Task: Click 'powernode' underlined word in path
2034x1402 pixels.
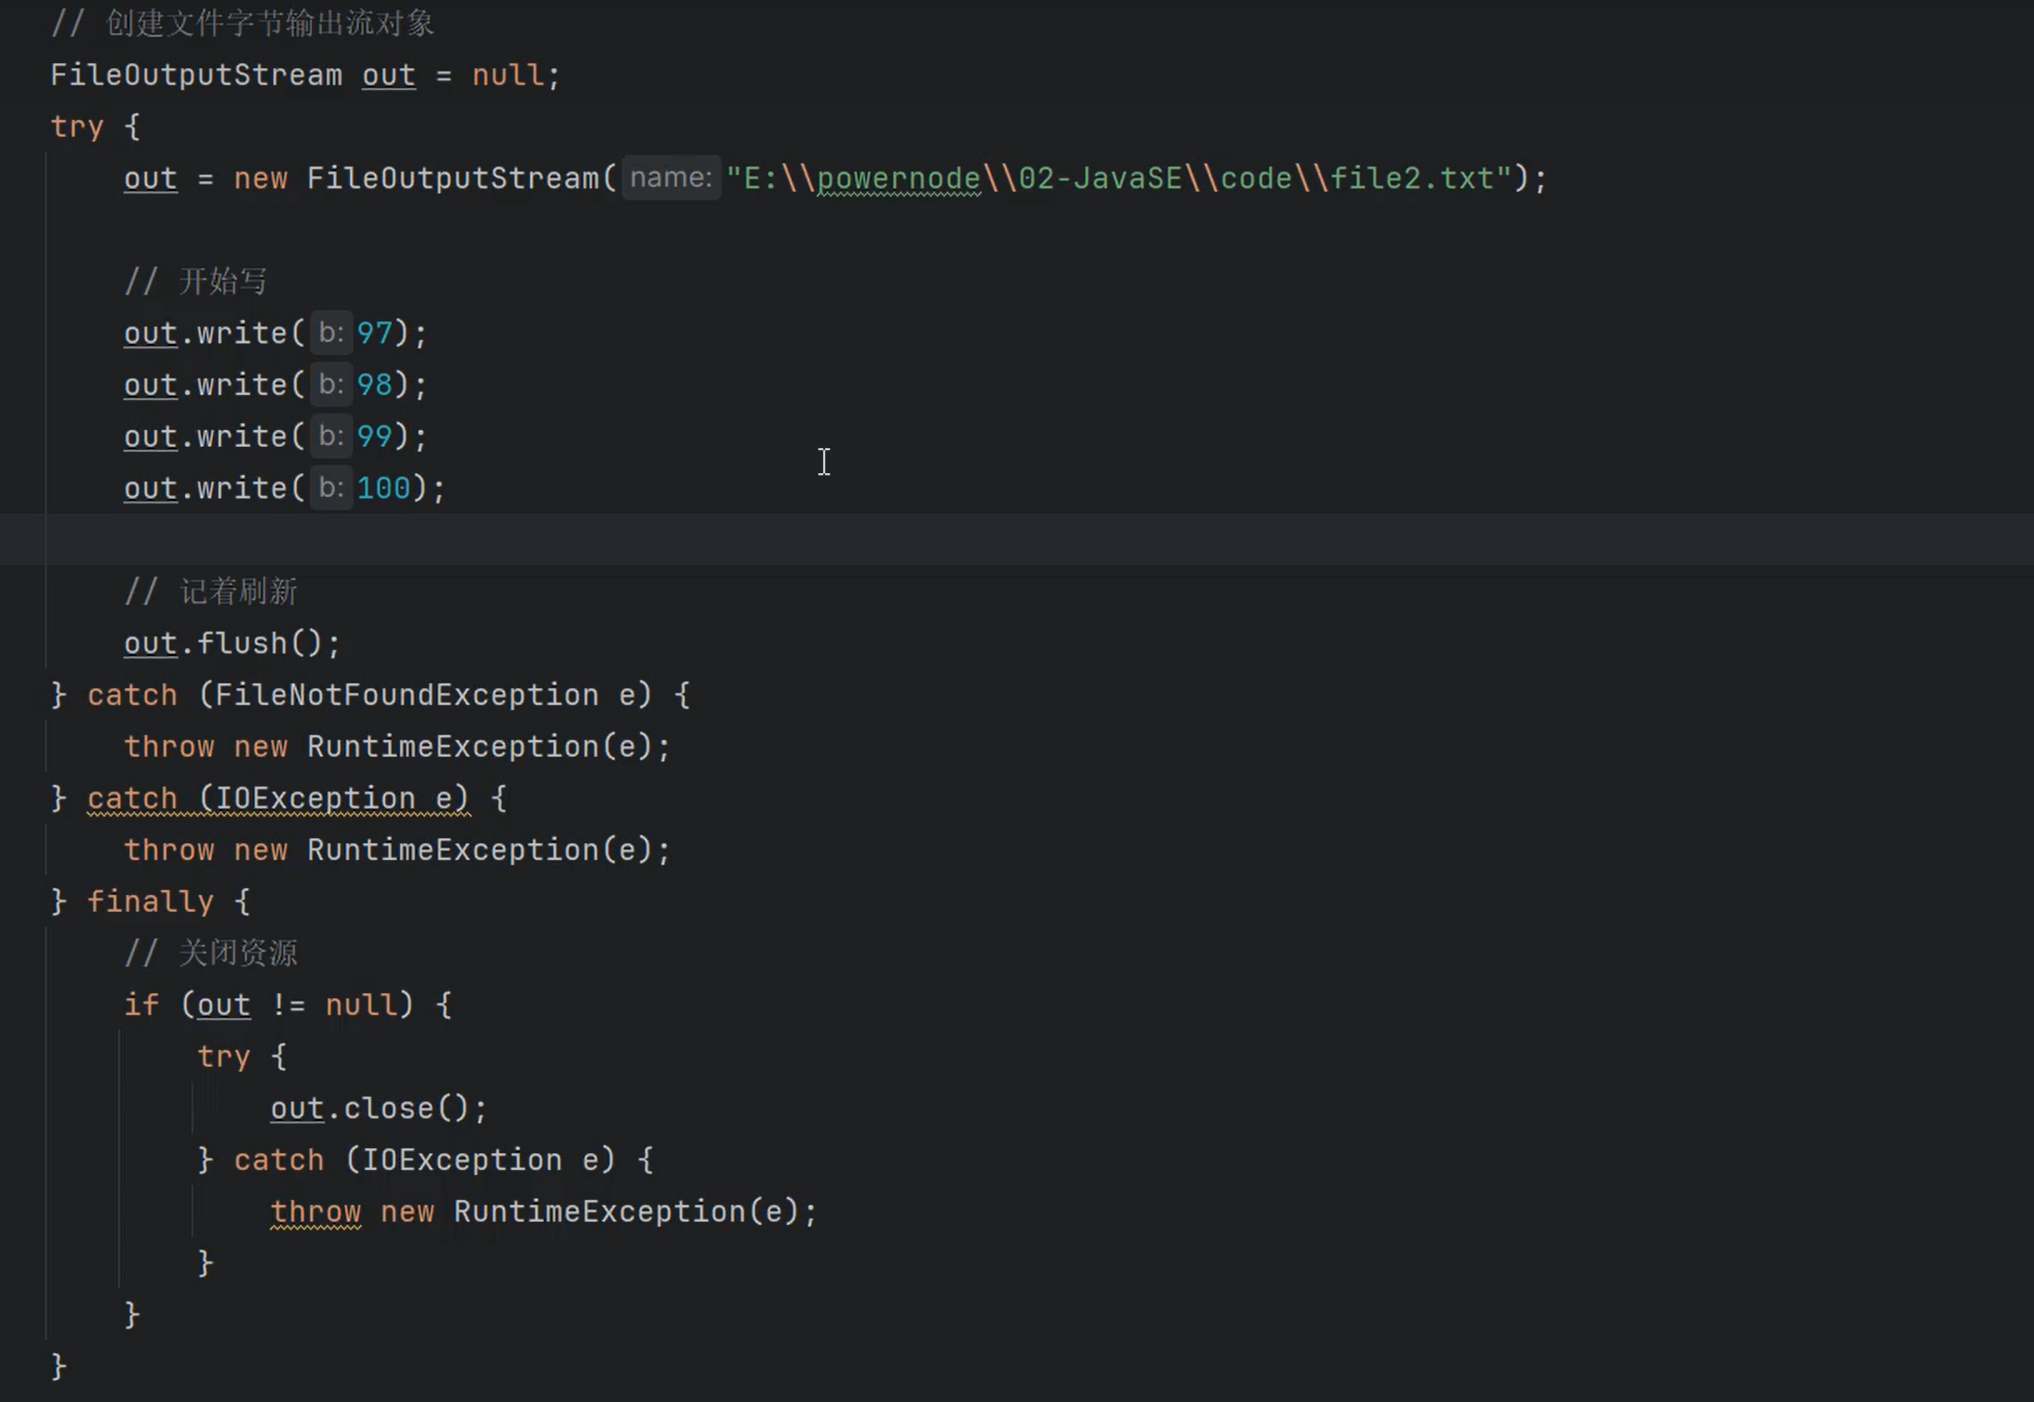Action: point(898,178)
